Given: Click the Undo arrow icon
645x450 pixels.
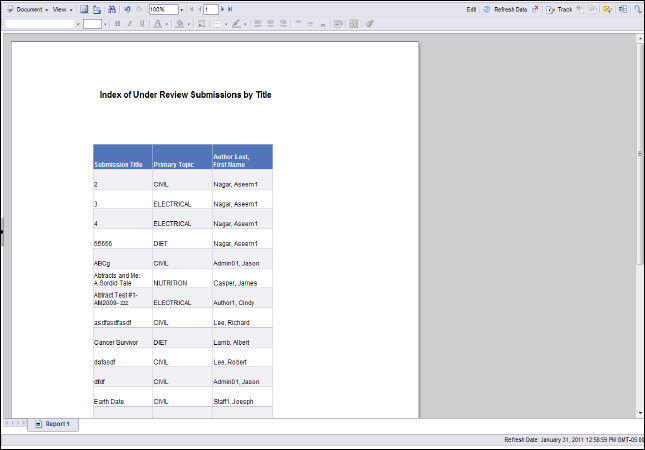Looking at the screenshot, I should click(127, 9).
